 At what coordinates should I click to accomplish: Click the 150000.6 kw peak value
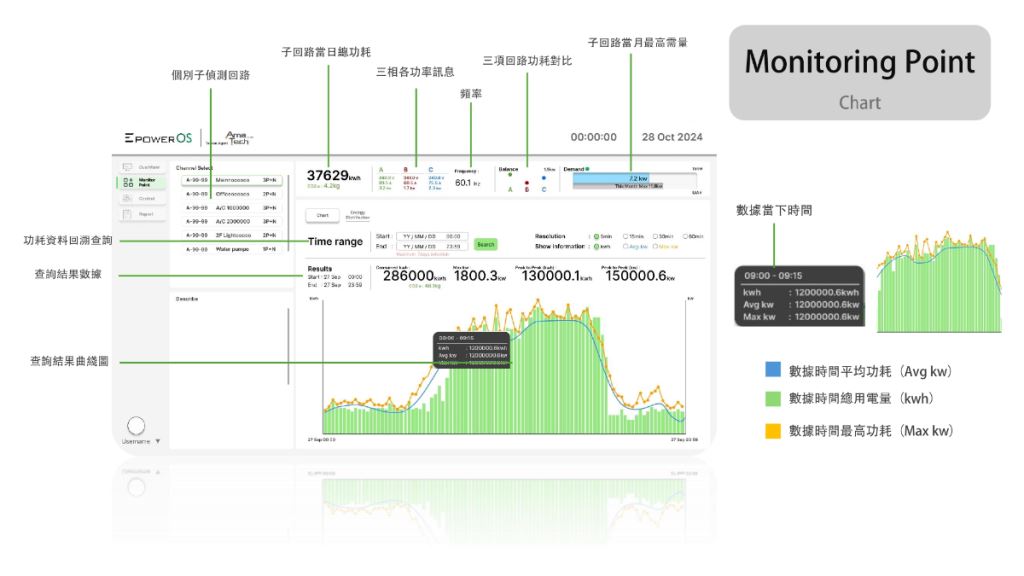(x=639, y=276)
